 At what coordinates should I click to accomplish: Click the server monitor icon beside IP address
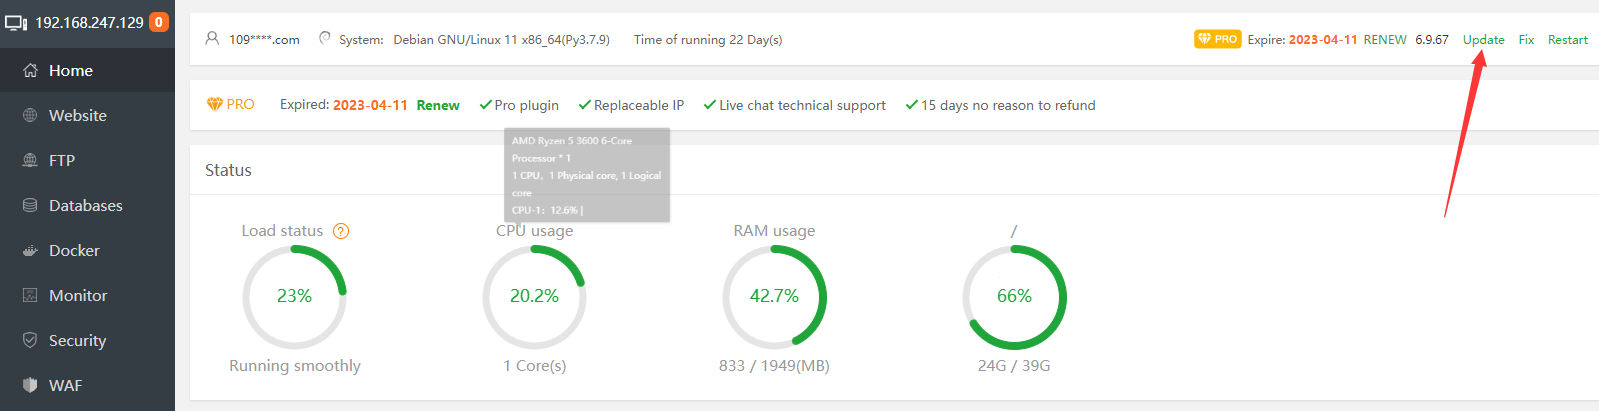click(x=16, y=23)
